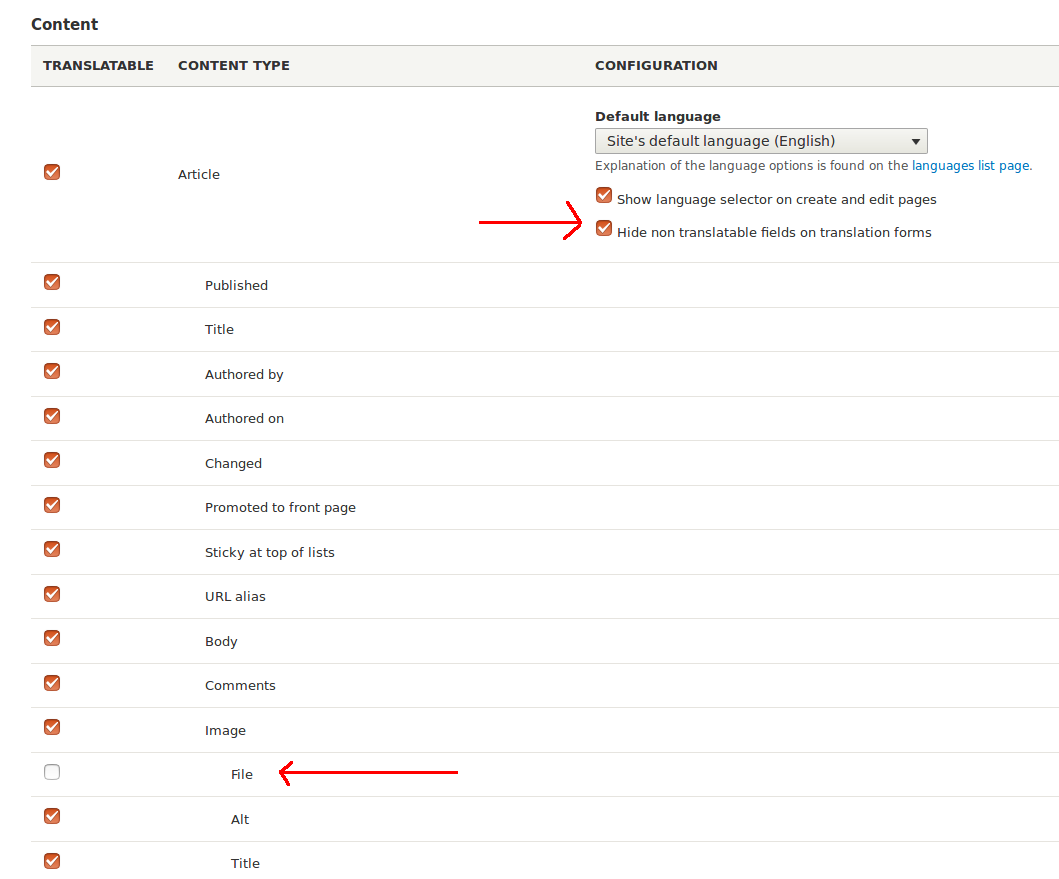Image resolution: width=1059 pixels, height=879 pixels.
Task: Uncheck the Title field translatable checkbox
Action: 51,327
